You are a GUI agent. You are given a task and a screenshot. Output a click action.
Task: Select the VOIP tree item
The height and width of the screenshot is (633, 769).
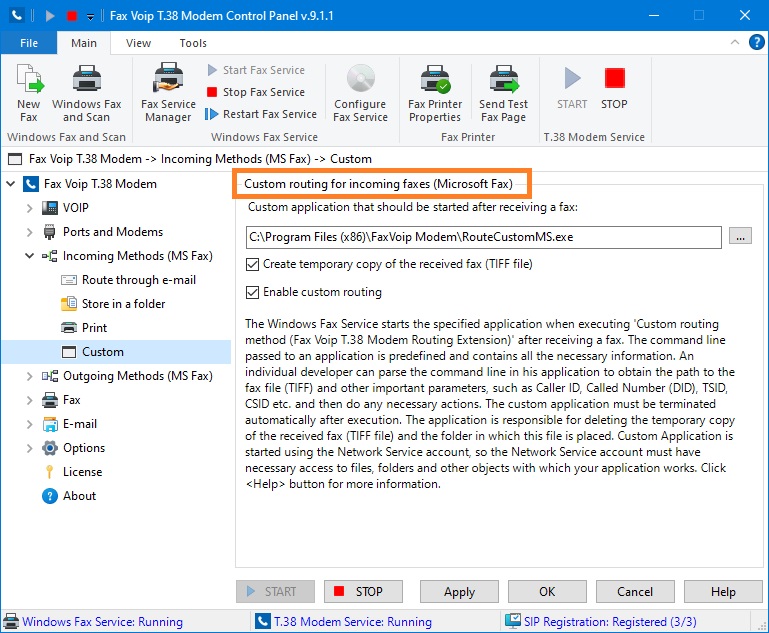point(65,208)
